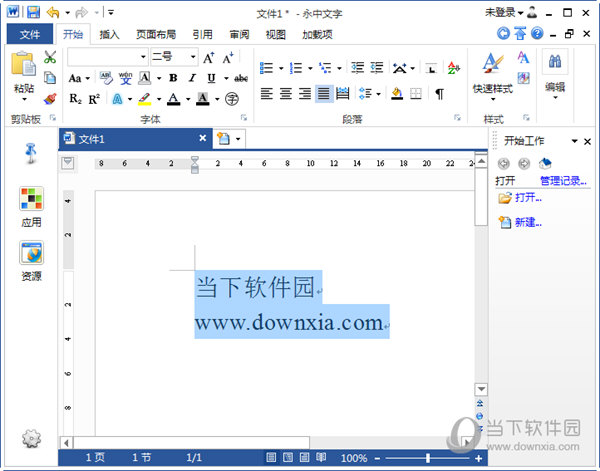Image resolution: width=600 pixels, height=471 pixels.
Task: Expand the font size 二号 dropdown
Action: tap(193, 57)
